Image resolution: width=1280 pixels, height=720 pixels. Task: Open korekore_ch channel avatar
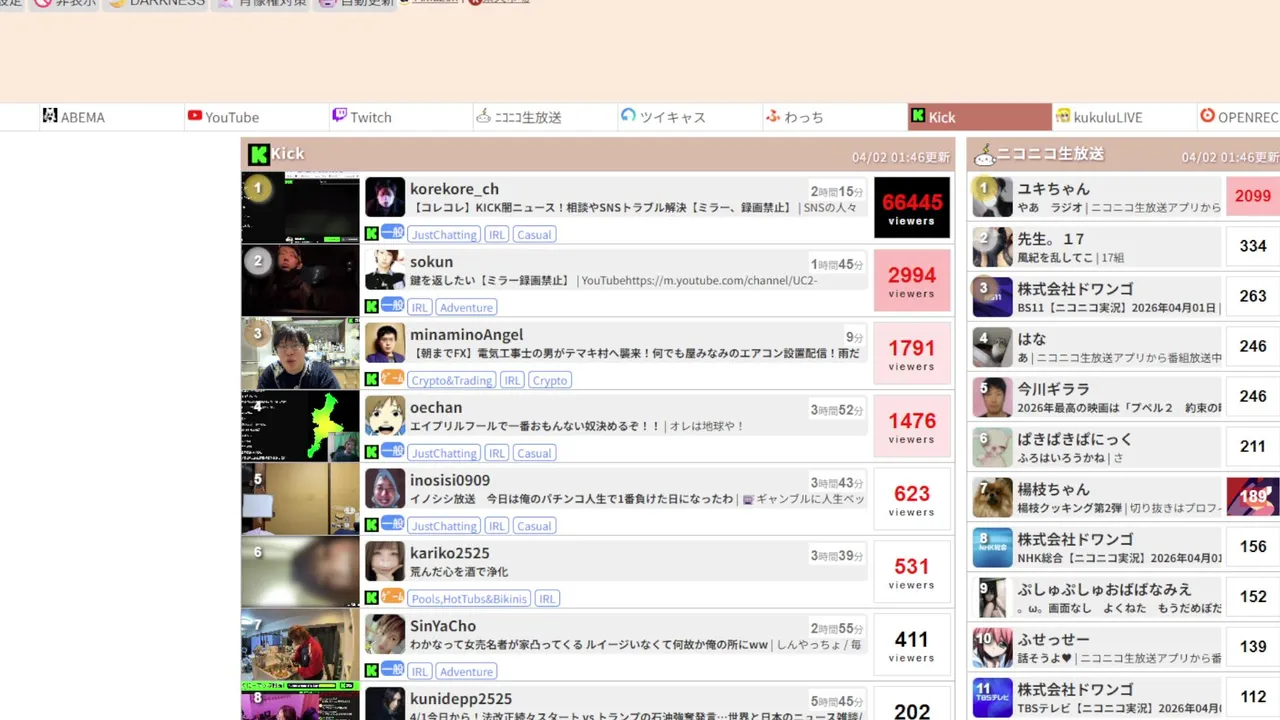pos(385,197)
